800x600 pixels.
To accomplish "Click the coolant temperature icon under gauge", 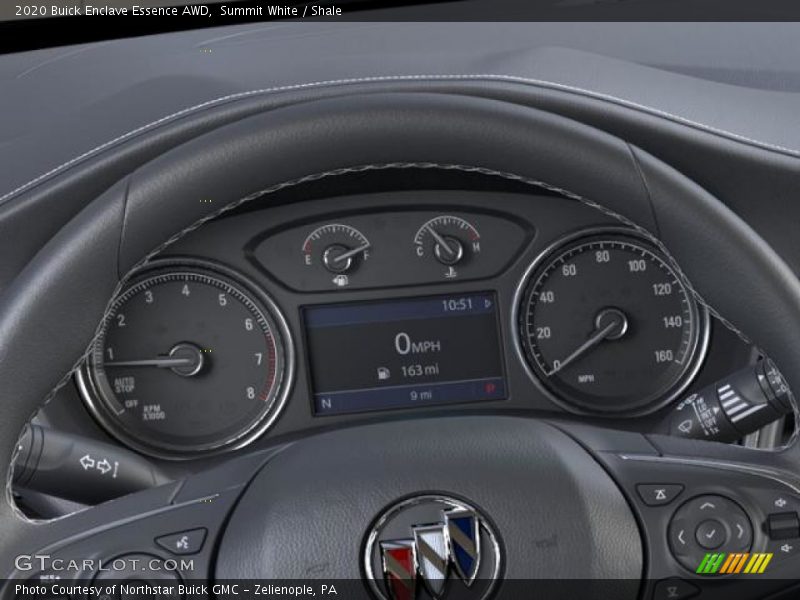I will pyautogui.click(x=451, y=272).
